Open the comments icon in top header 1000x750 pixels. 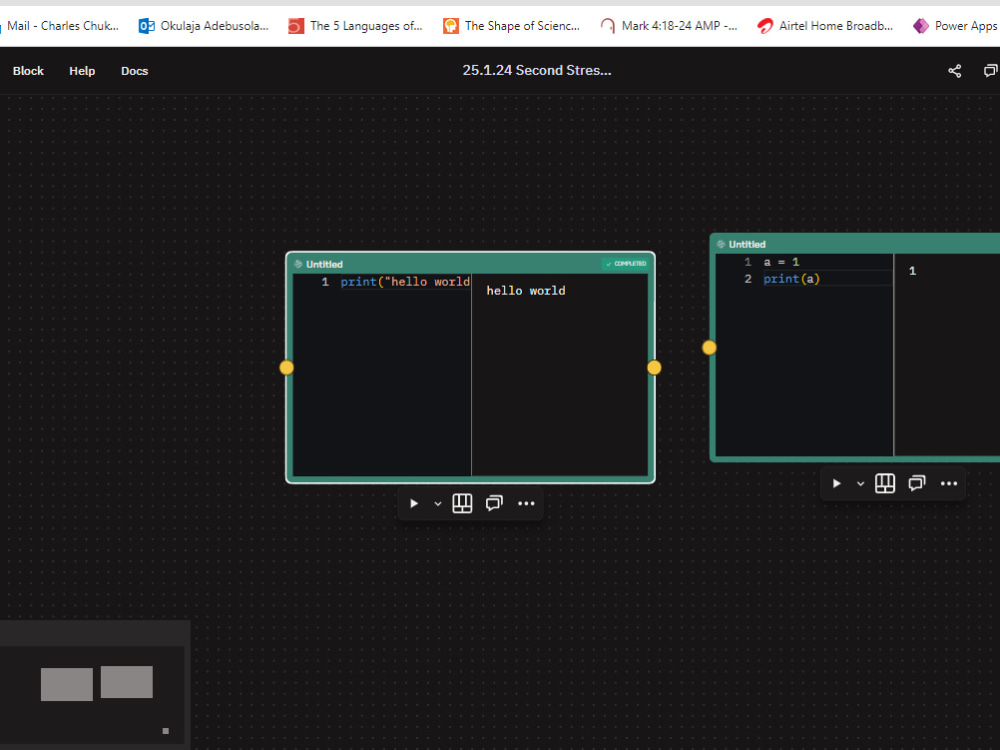[x=990, y=71]
